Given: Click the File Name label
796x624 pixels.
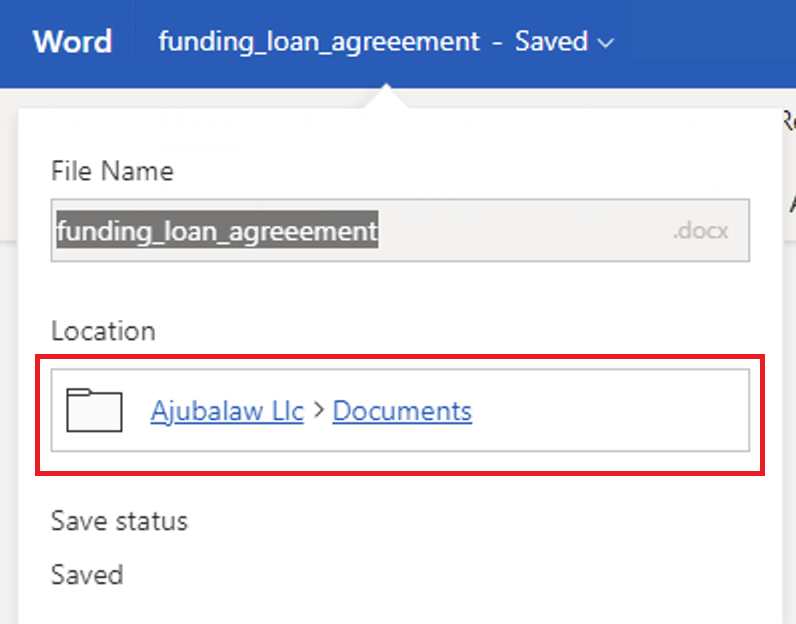Looking at the screenshot, I should 112,171.
